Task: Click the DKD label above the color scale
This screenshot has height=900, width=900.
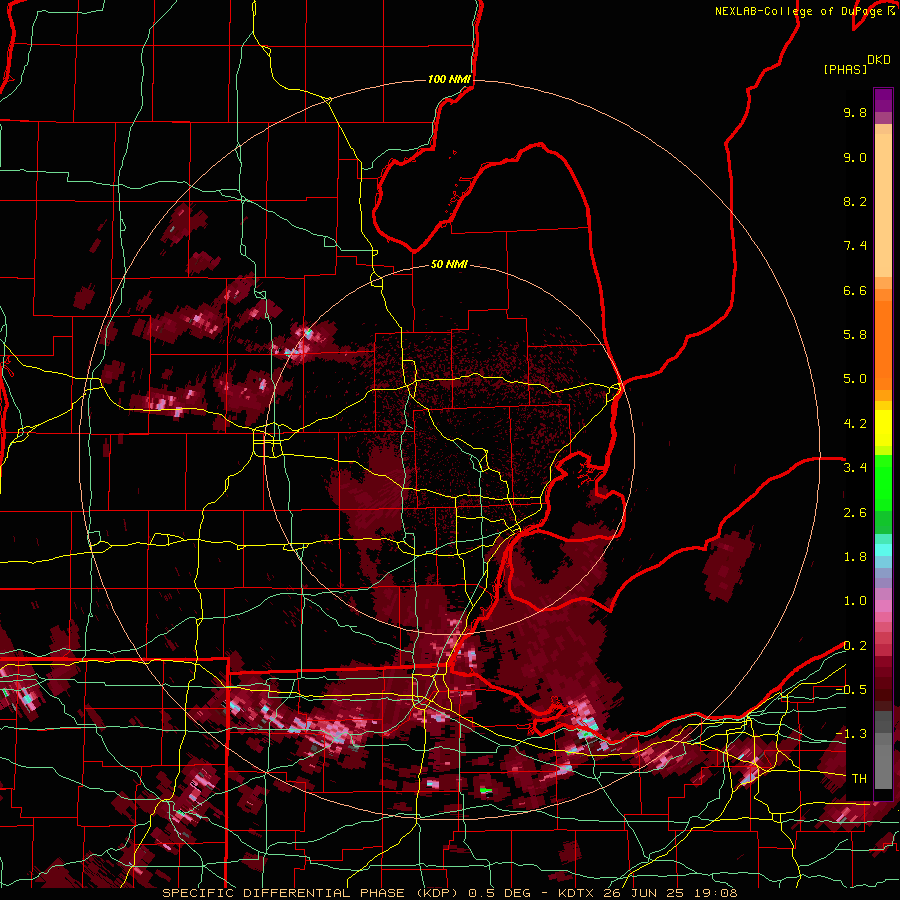Action: point(879,60)
